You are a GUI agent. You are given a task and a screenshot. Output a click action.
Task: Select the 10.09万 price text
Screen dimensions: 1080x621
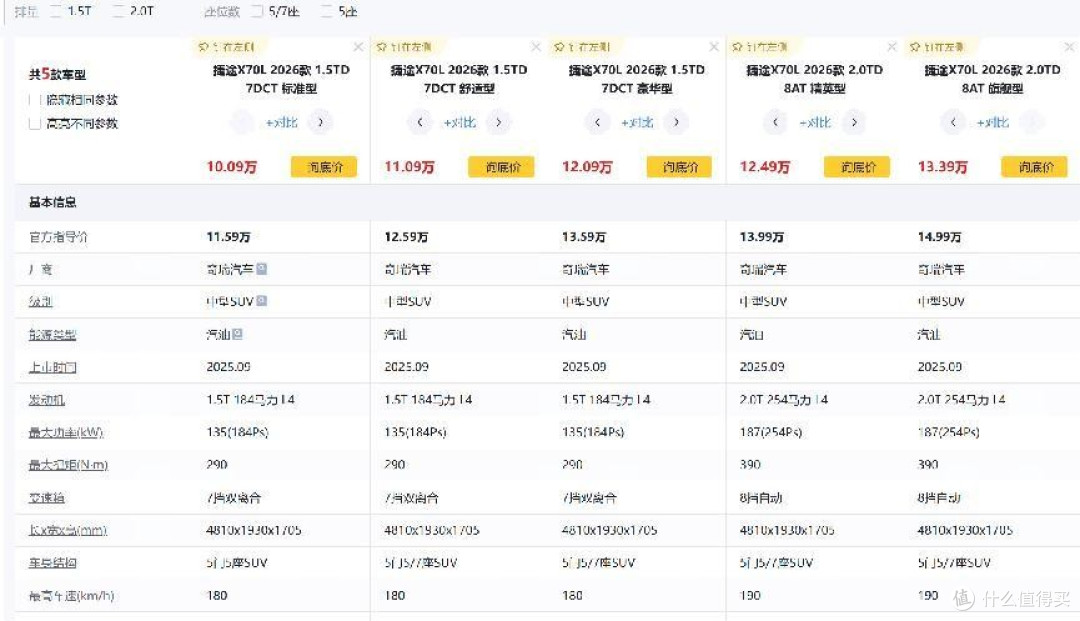pos(231,167)
